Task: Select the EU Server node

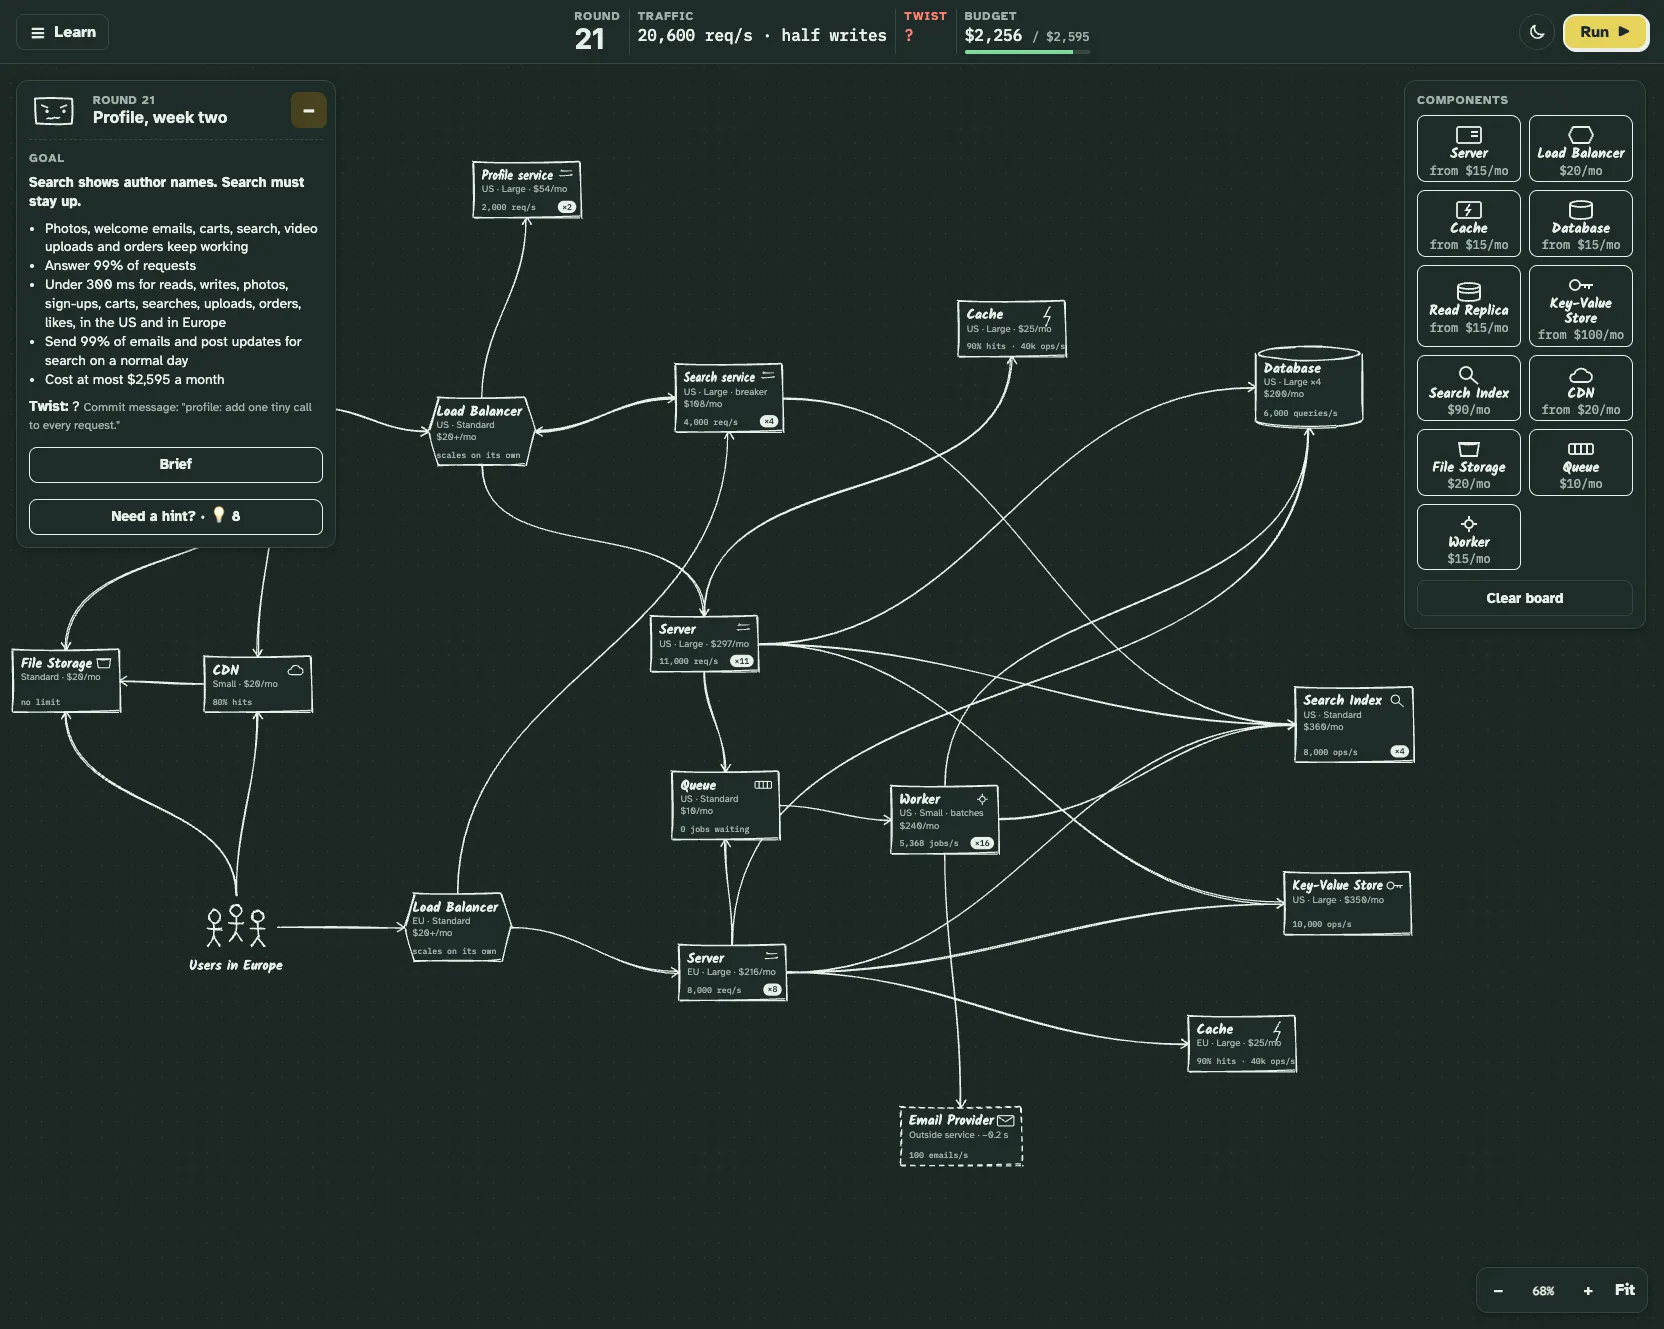Action: coord(732,972)
